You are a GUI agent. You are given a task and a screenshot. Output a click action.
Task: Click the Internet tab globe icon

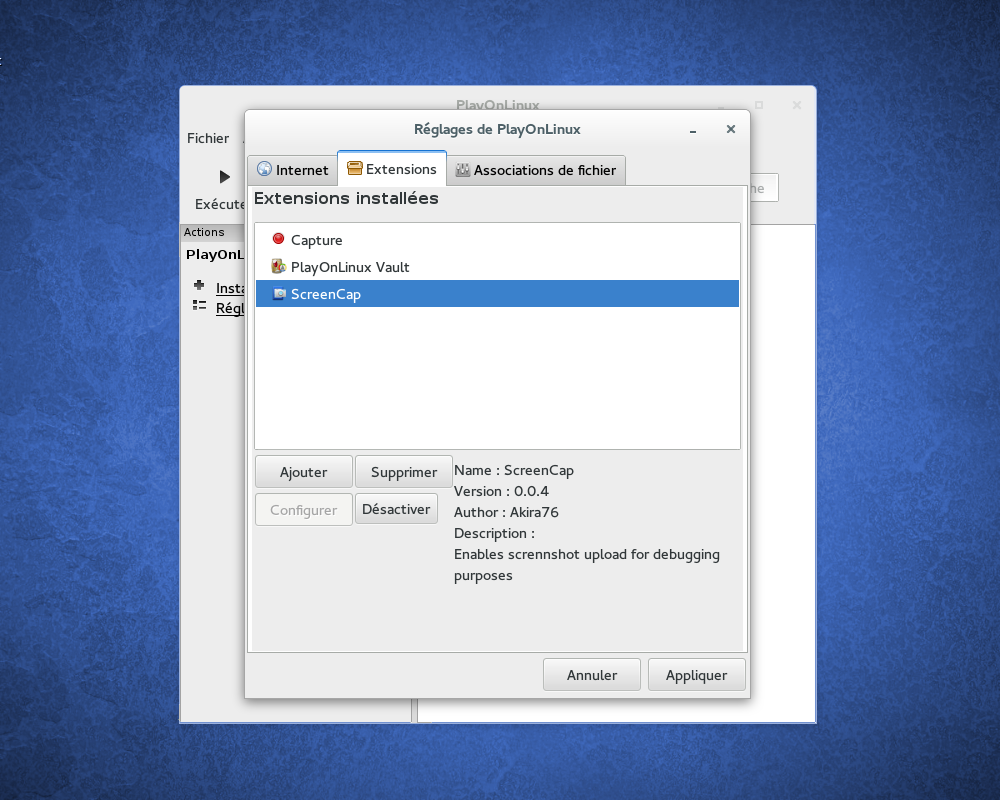point(264,169)
